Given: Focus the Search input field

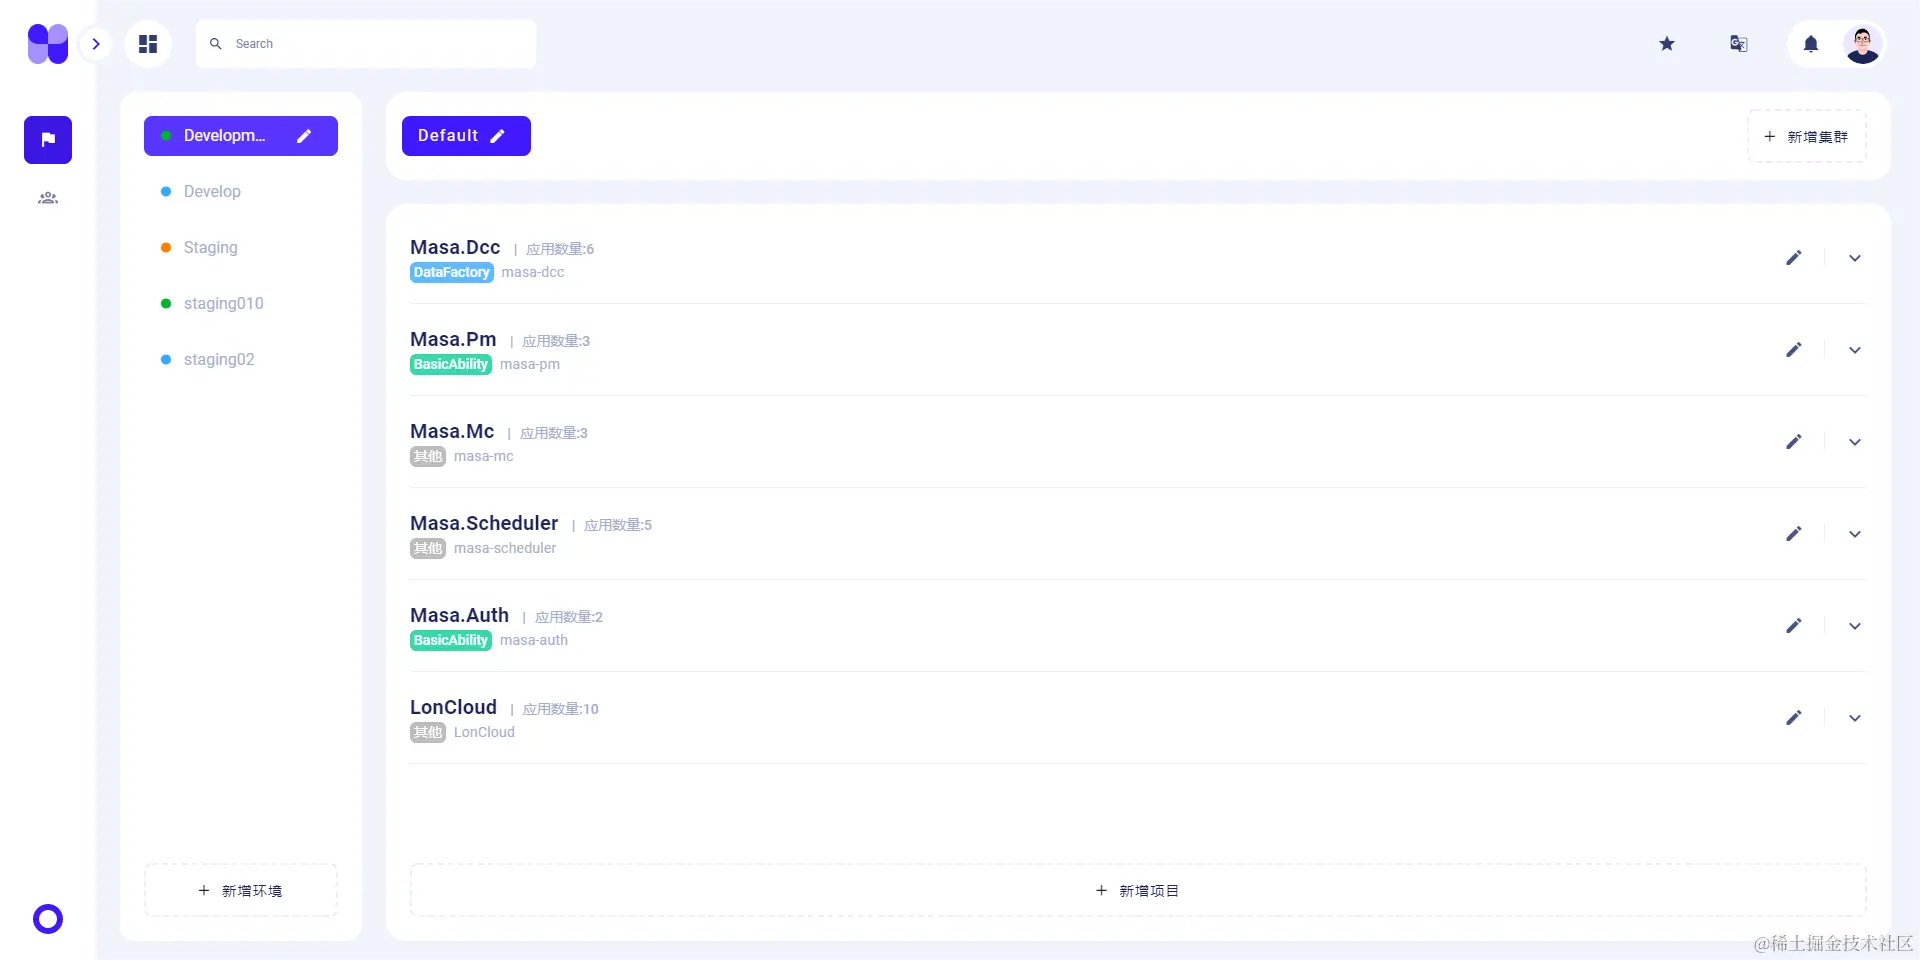Looking at the screenshot, I should coord(366,44).
